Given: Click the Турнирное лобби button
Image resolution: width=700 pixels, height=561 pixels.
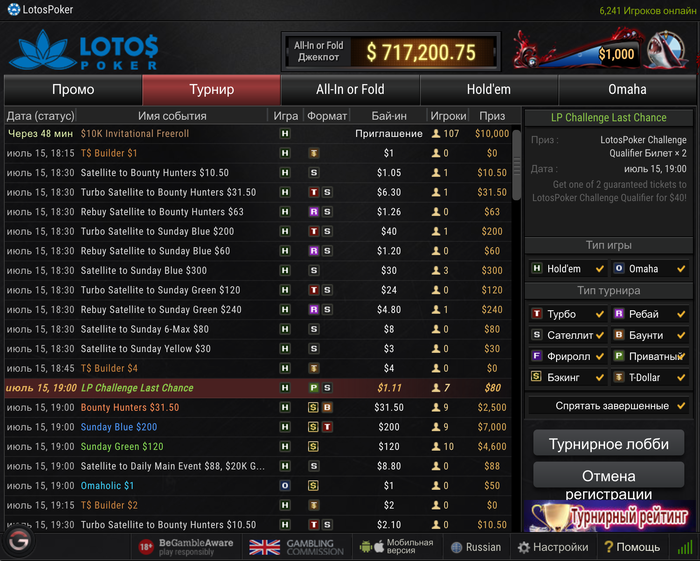Looking at the screenshot, I should pos(608,444).
